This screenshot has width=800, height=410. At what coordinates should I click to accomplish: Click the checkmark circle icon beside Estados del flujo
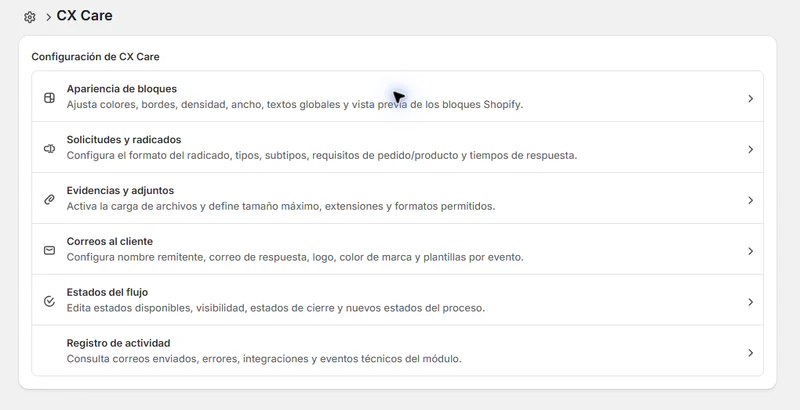click(x=49, y=301)
